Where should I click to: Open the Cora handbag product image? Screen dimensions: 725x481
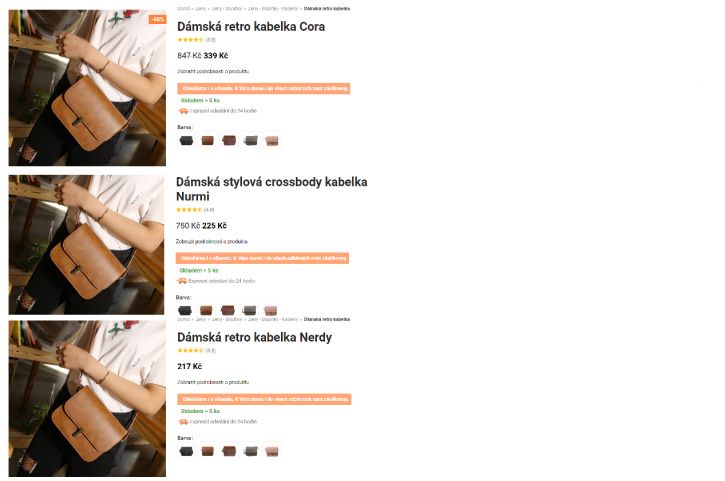point(87,88)
